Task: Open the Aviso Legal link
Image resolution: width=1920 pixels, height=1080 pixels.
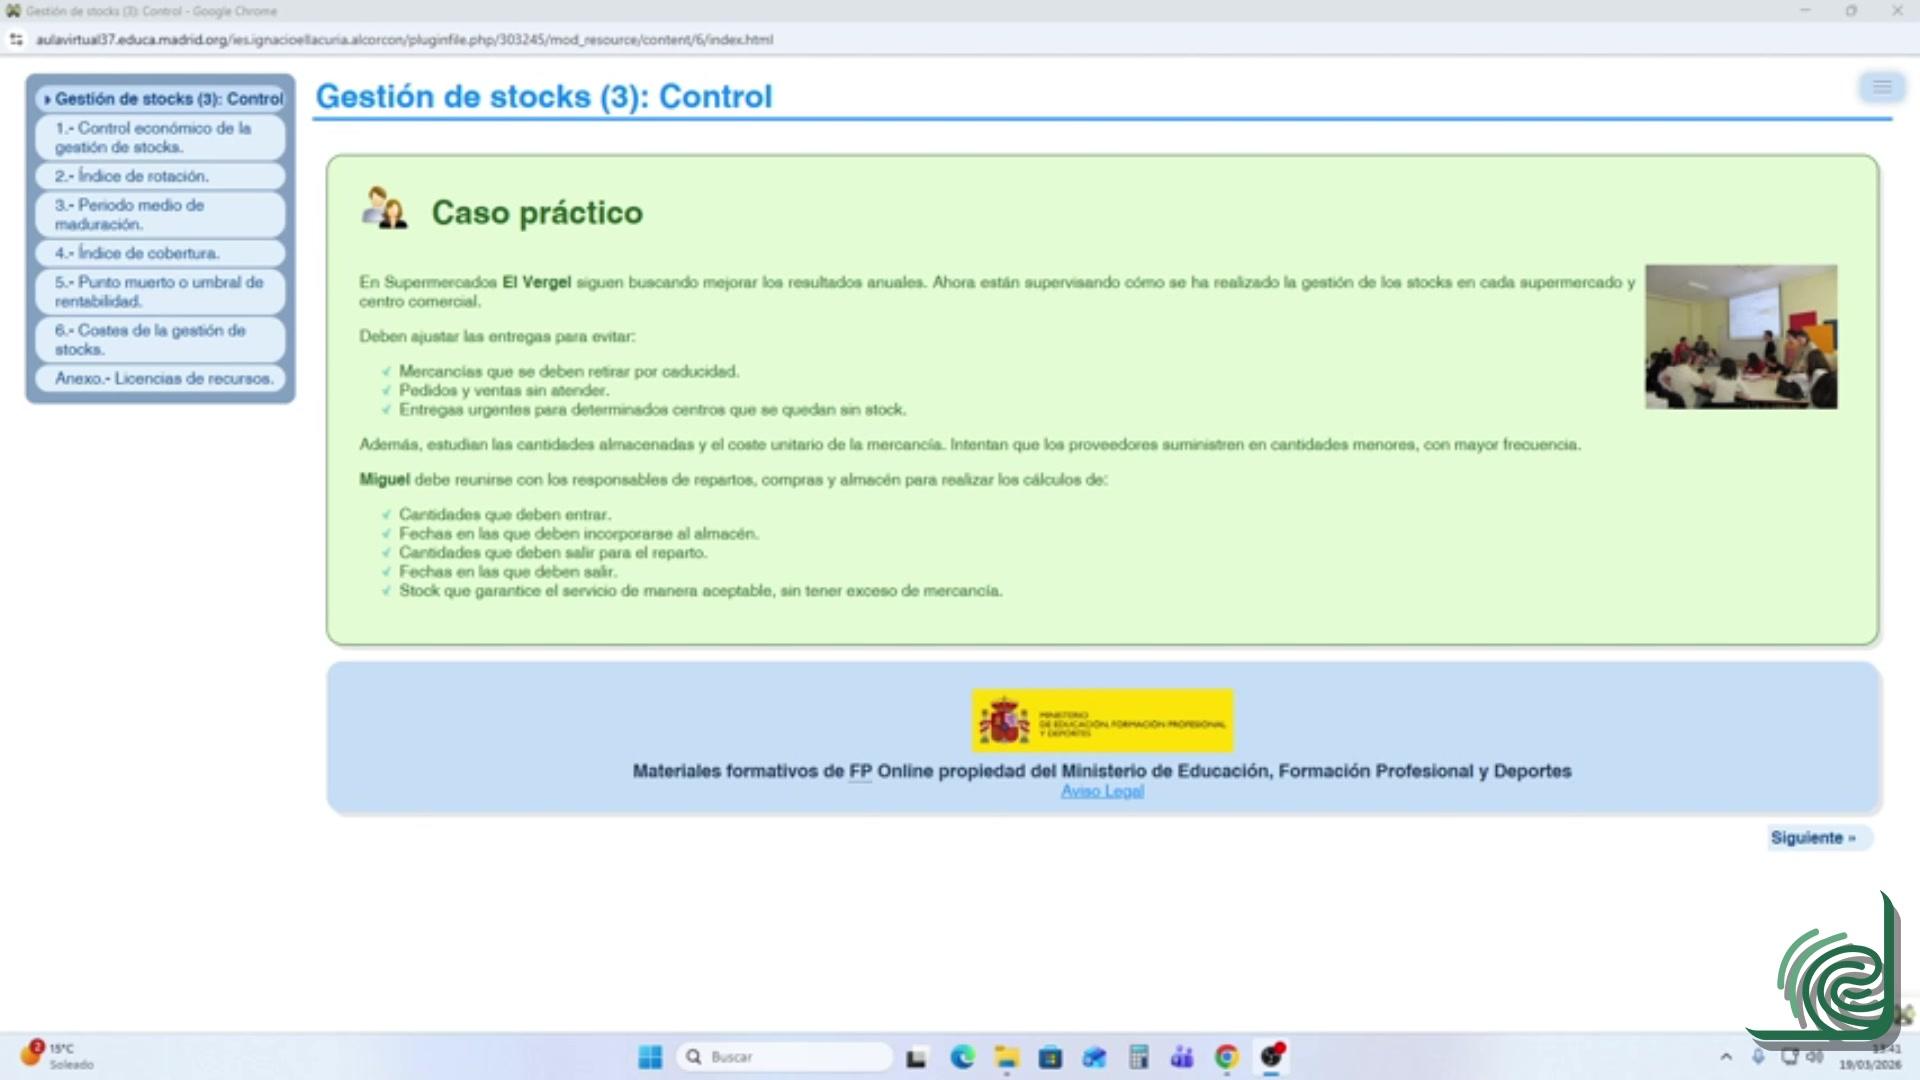Action: (1102, 791)
